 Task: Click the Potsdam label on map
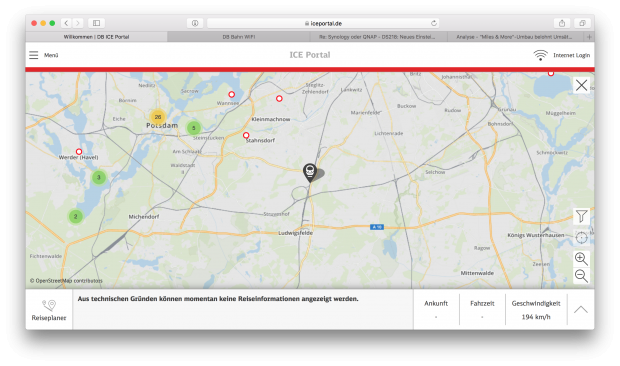tap(162, 125)
